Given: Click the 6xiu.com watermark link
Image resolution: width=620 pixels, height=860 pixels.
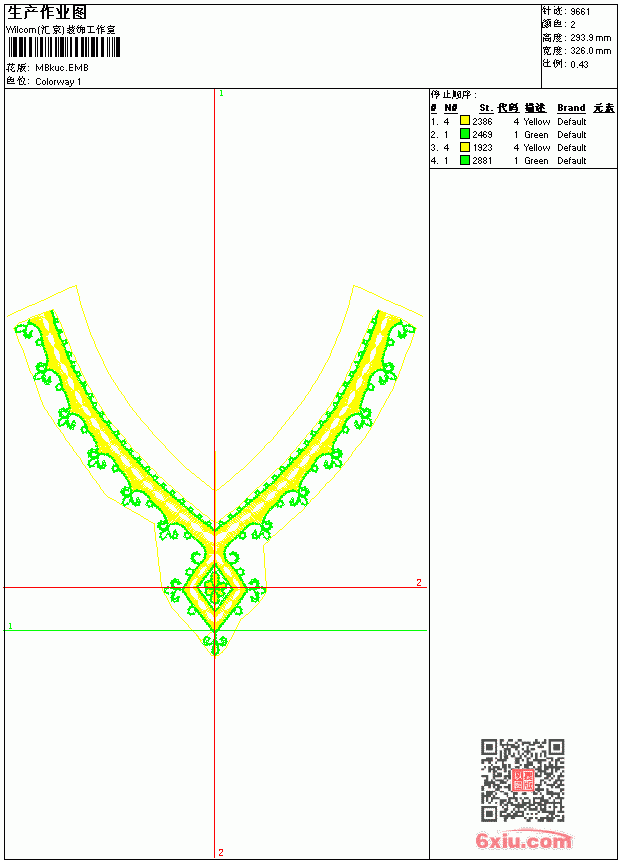Looking at the screenshot, I should click(x=523, y=840).
